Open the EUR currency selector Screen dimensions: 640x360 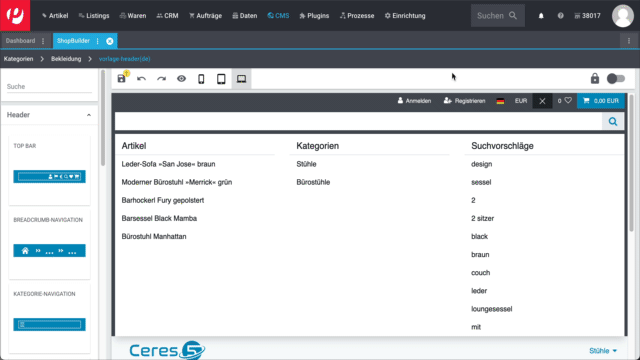[521, 101]
